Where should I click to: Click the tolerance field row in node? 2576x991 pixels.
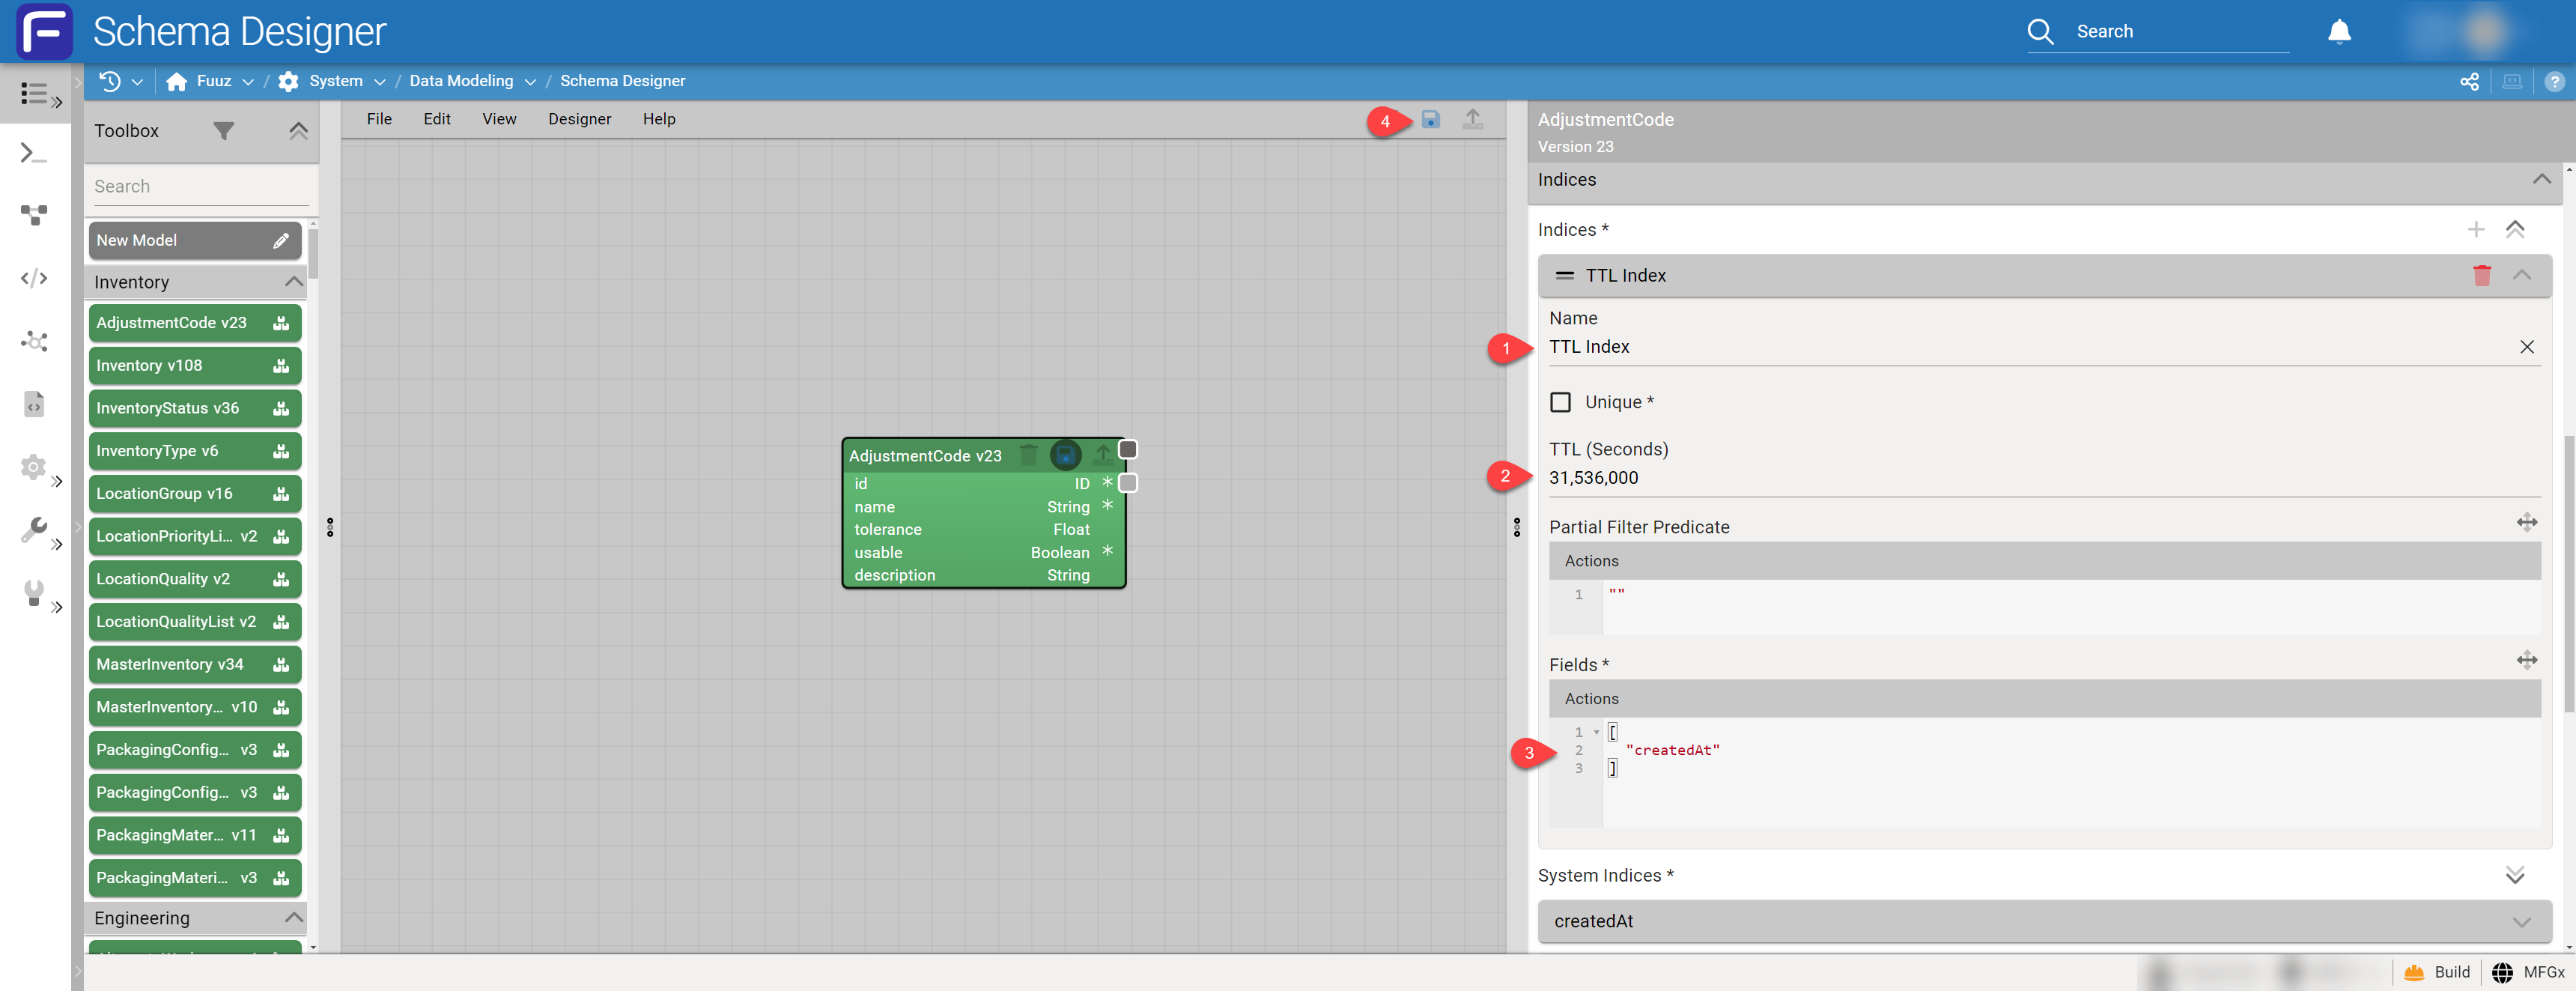tap(984, 530)
